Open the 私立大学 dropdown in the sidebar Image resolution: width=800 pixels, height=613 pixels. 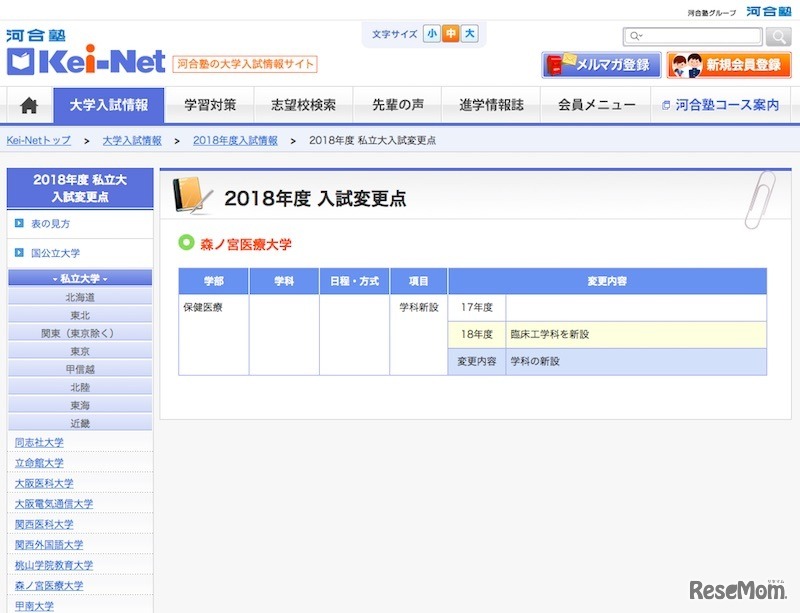pyautogui.click(x=80, y=277)
